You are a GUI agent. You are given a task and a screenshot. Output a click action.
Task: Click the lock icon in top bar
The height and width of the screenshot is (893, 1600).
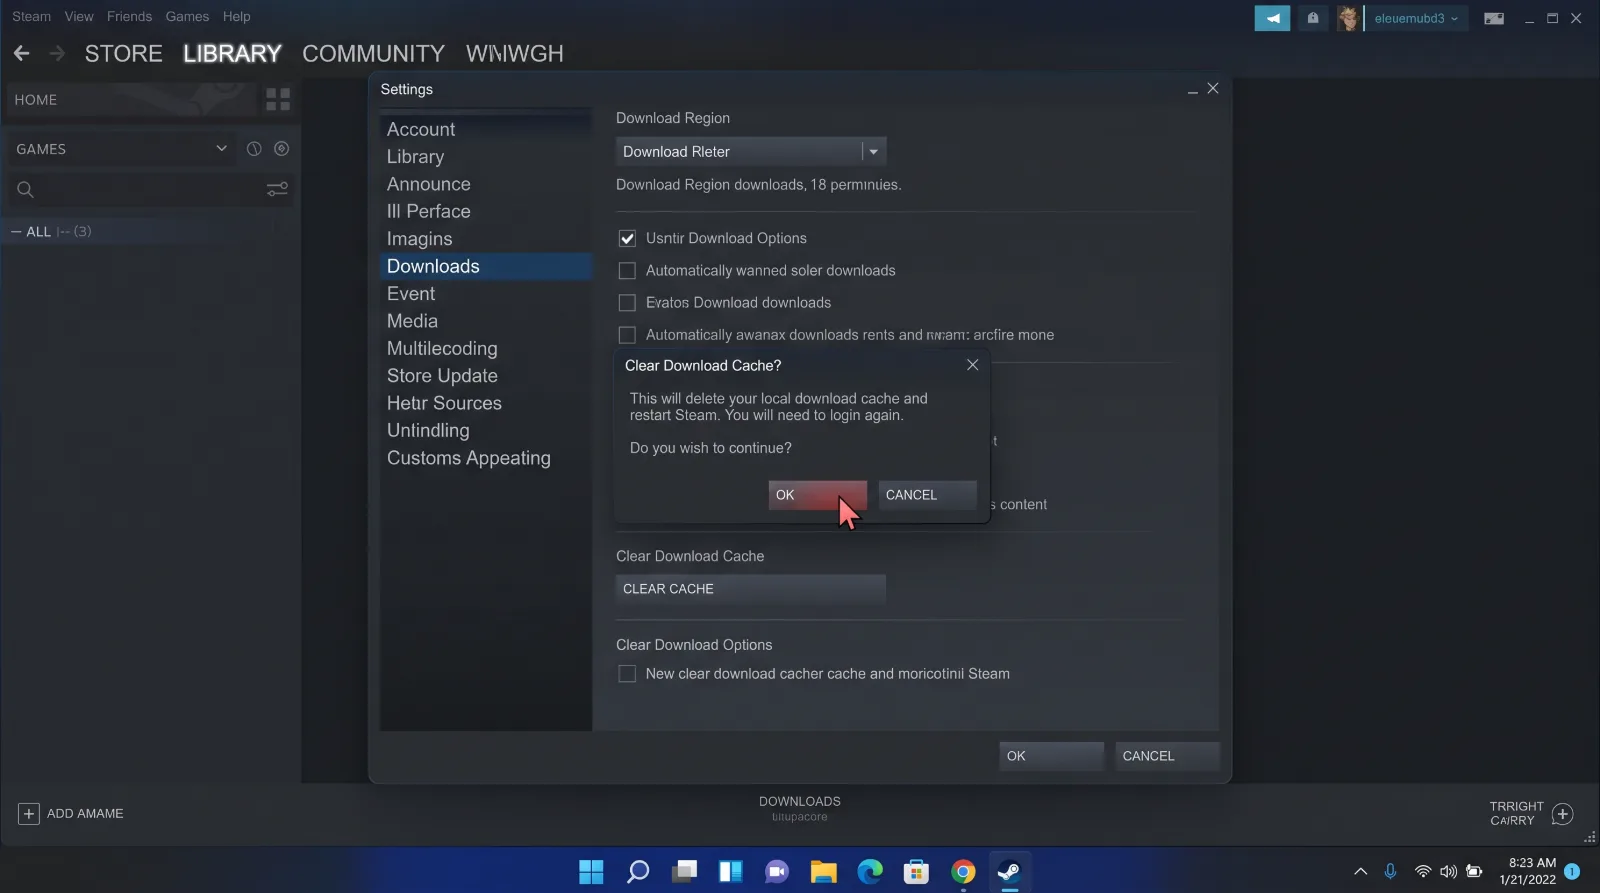coord(1313,18)
